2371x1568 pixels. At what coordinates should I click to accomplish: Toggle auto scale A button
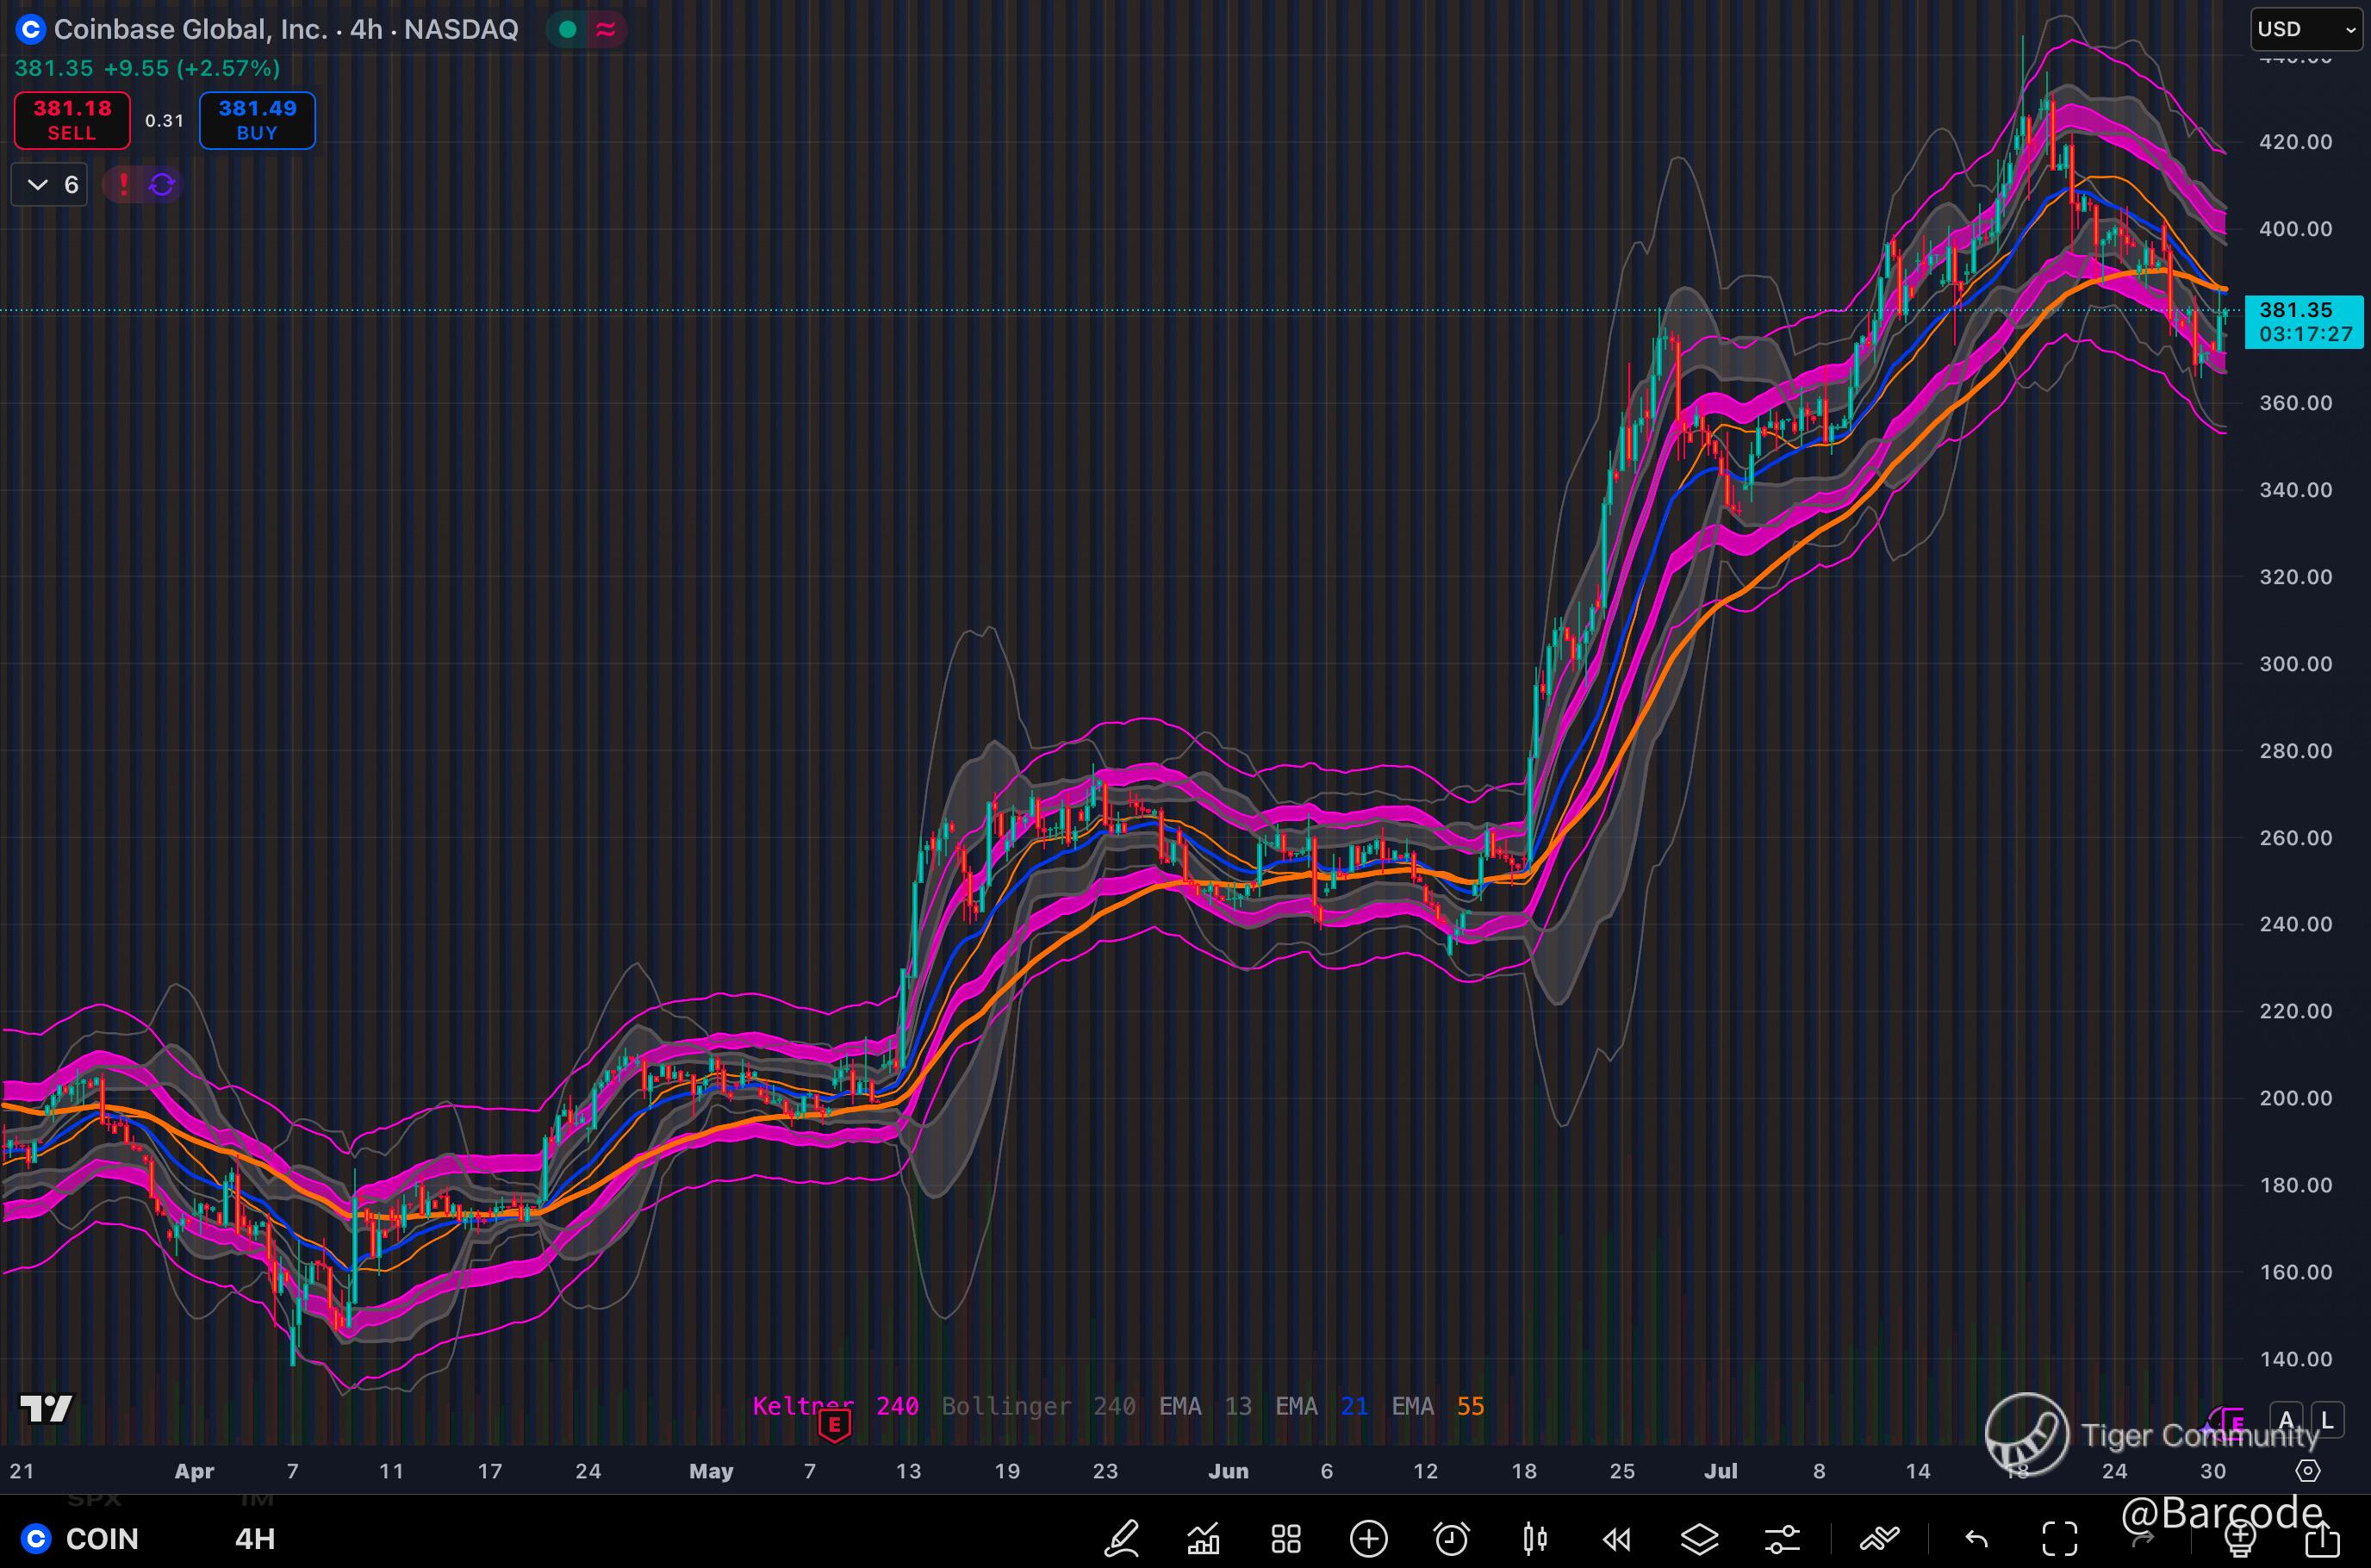(x=2286, y=1420)
